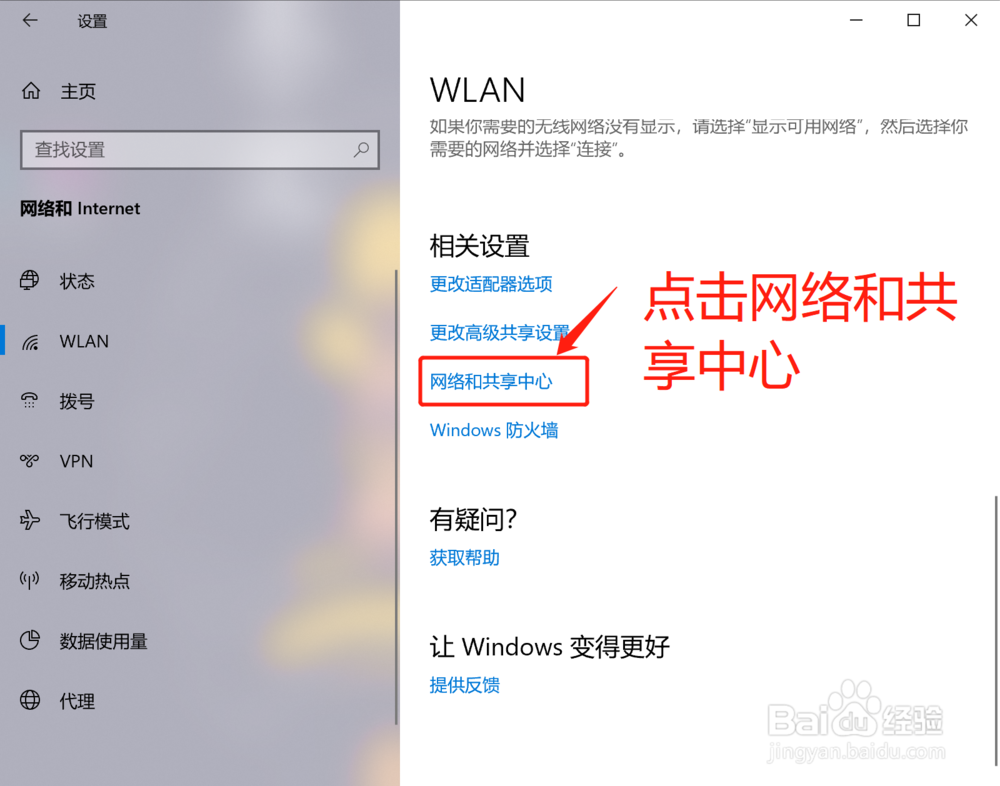Click the Home house icon
Image resolution: width=1000 pixels, height=786 pixels.
pos(31,91)
